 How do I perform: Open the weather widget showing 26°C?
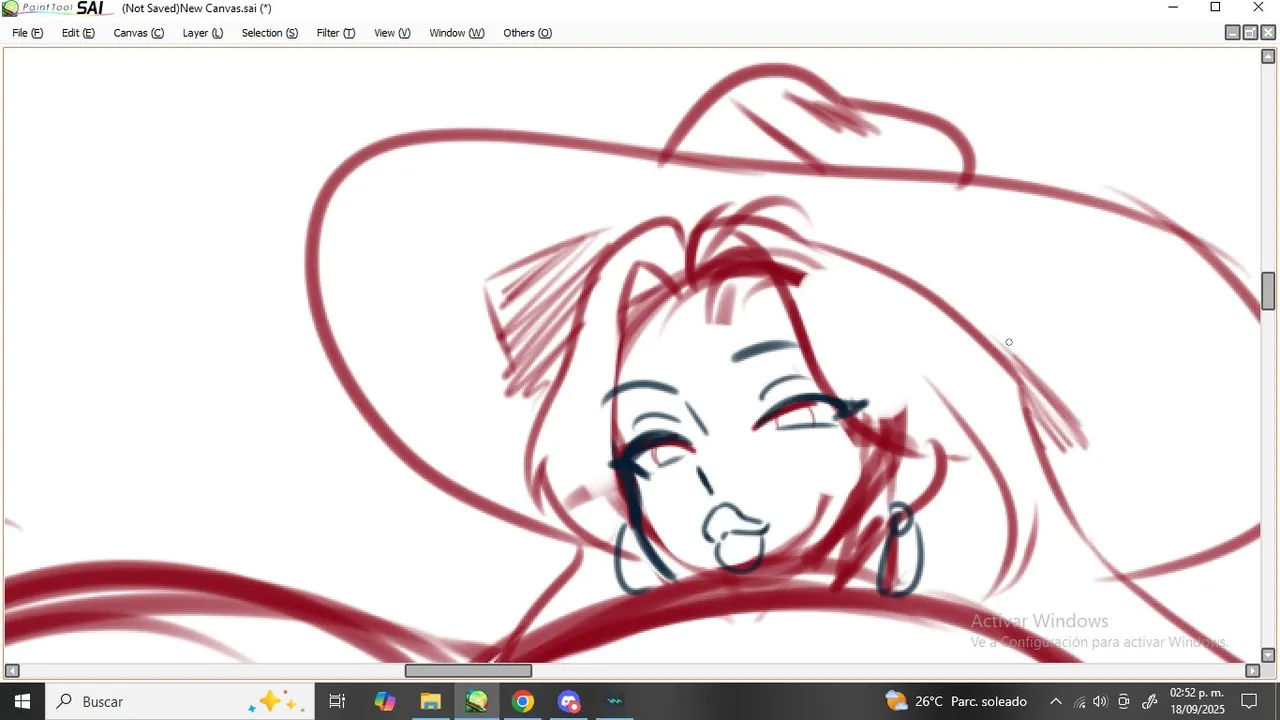(x=956, y=702)
